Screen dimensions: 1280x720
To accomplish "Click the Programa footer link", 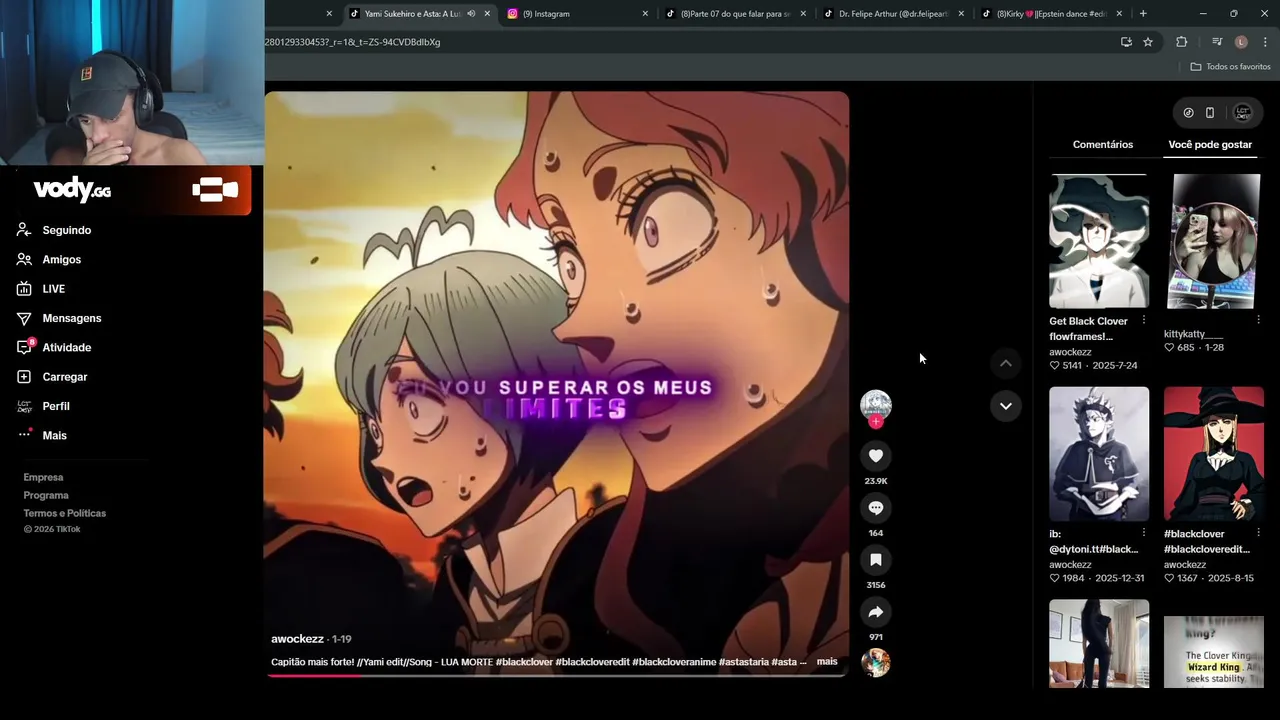I will click(46, 495).
